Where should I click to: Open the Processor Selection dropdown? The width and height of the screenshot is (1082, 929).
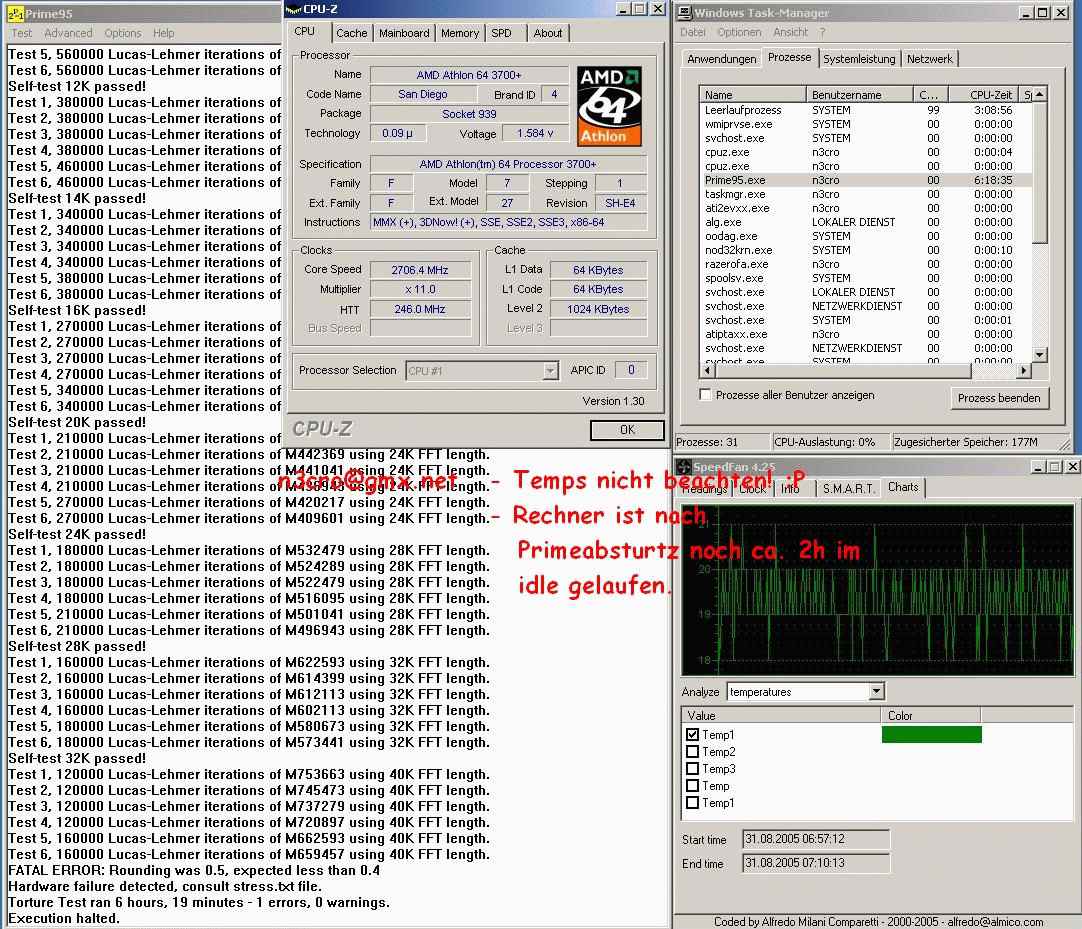(x=549, y=371)
